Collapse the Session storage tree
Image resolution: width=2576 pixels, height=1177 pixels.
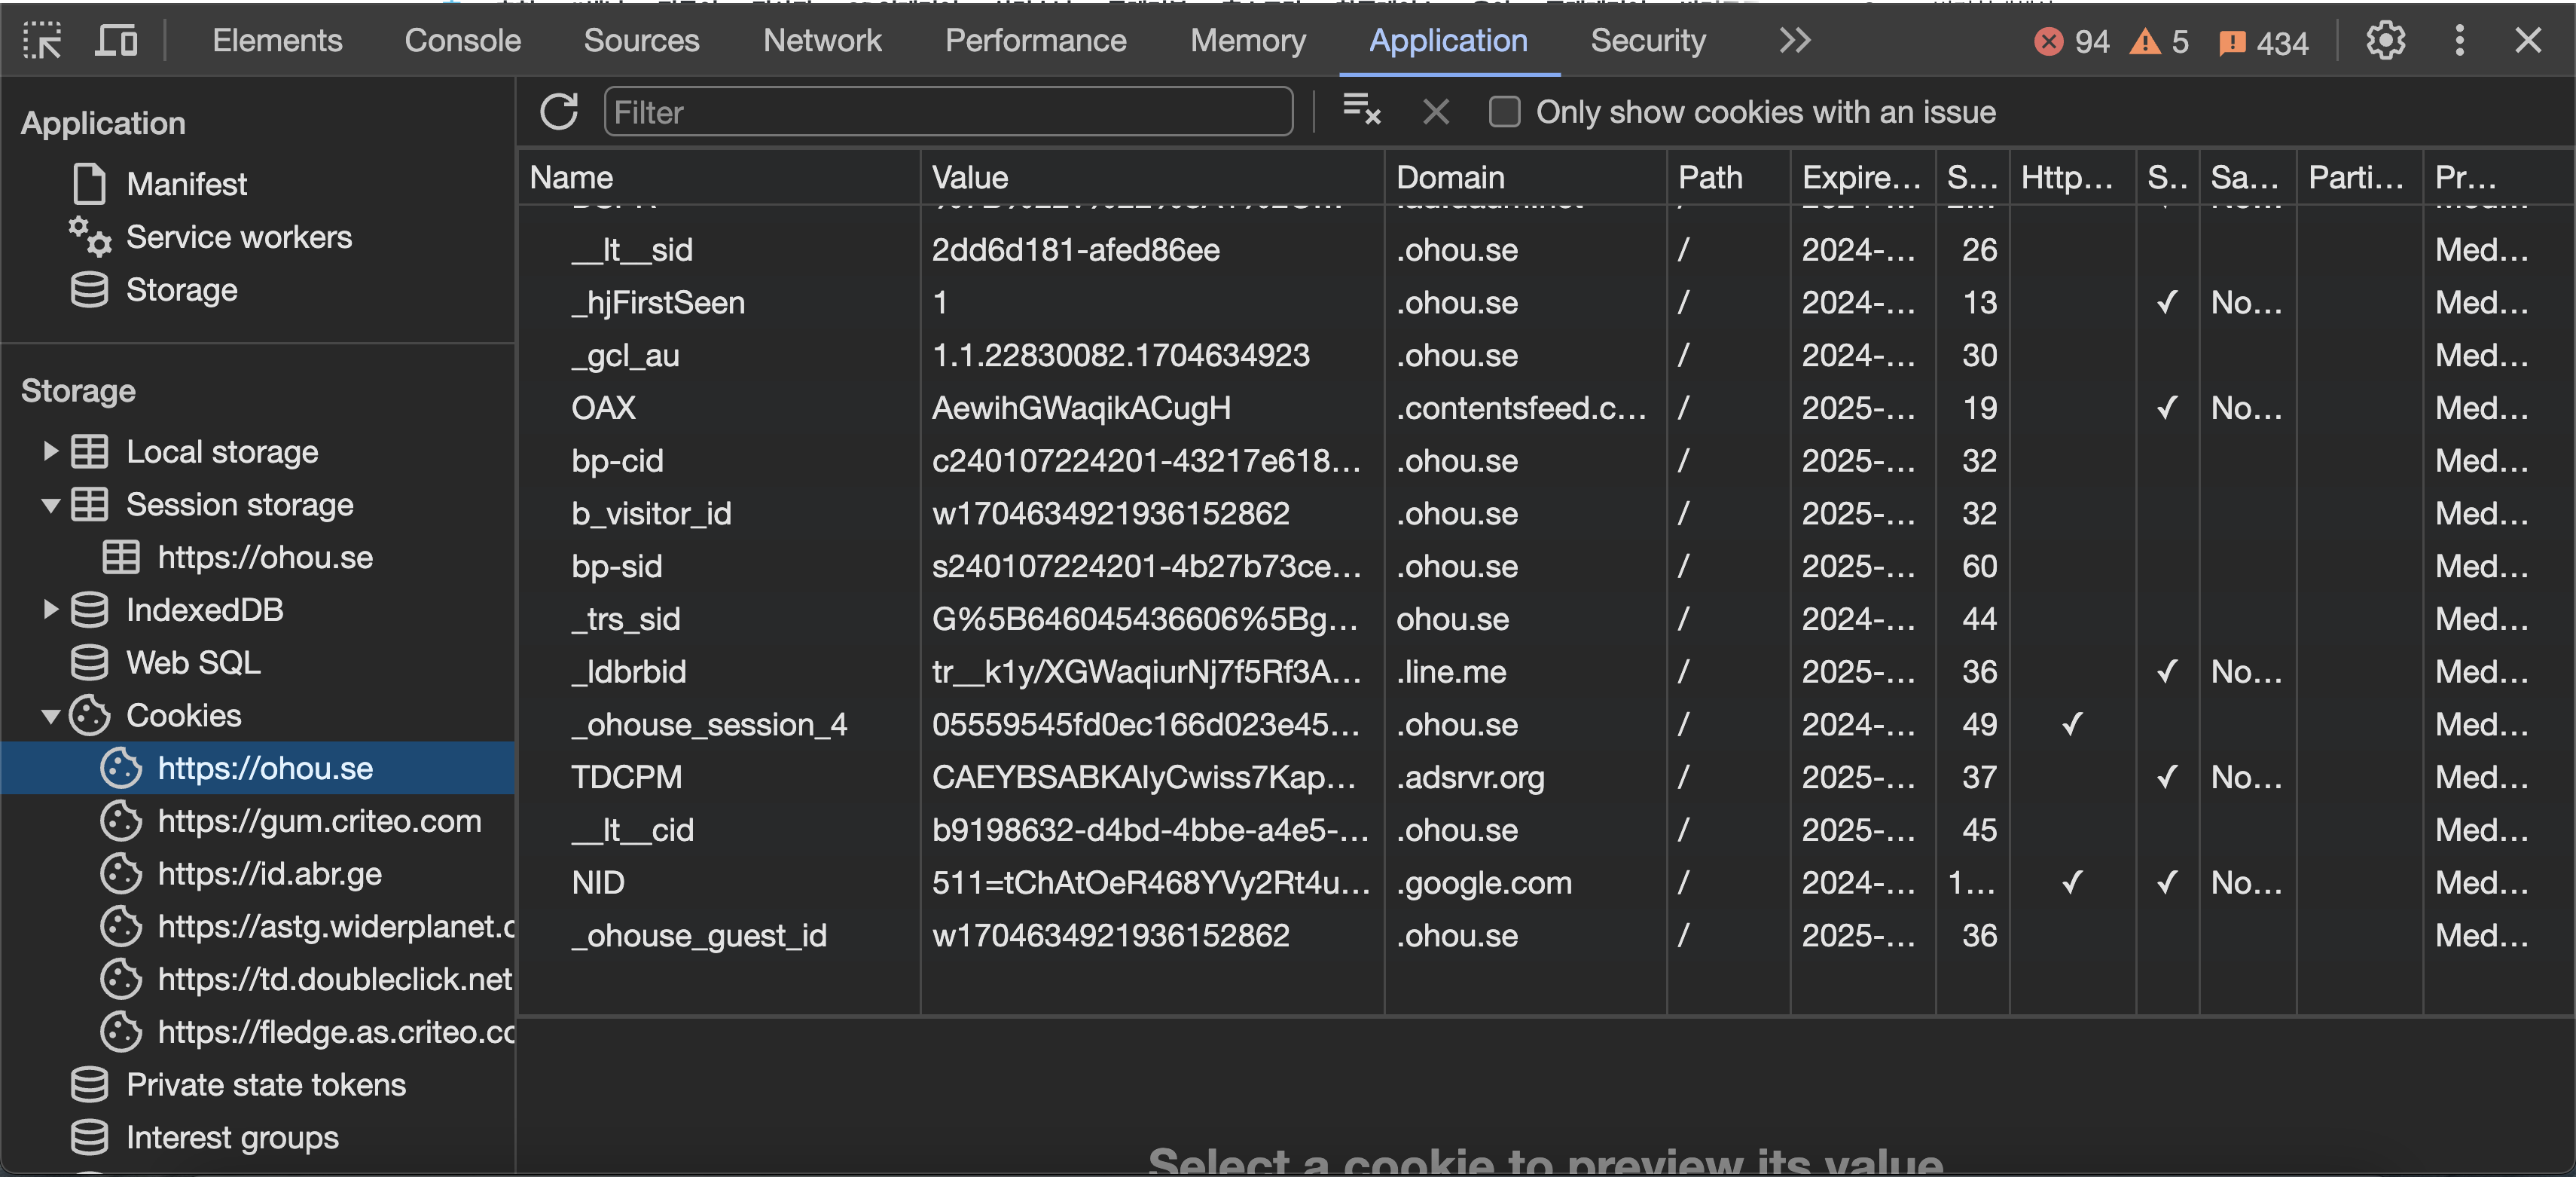tap(50, 505)
